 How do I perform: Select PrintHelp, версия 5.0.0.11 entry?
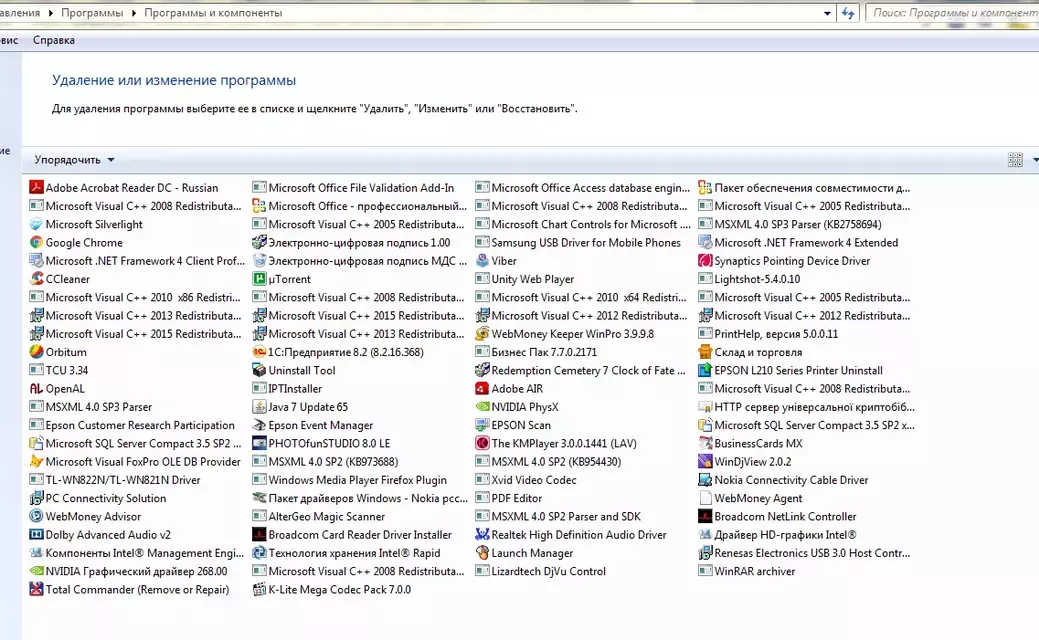click(x=769, y=334)
